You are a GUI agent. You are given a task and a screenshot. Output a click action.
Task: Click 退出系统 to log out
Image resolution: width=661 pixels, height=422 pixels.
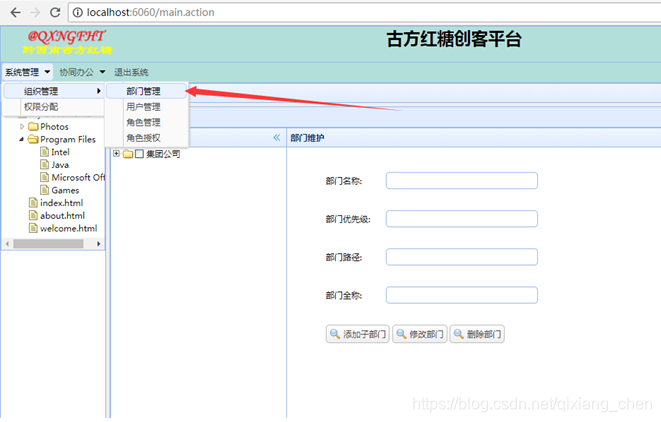coord(131,72)
